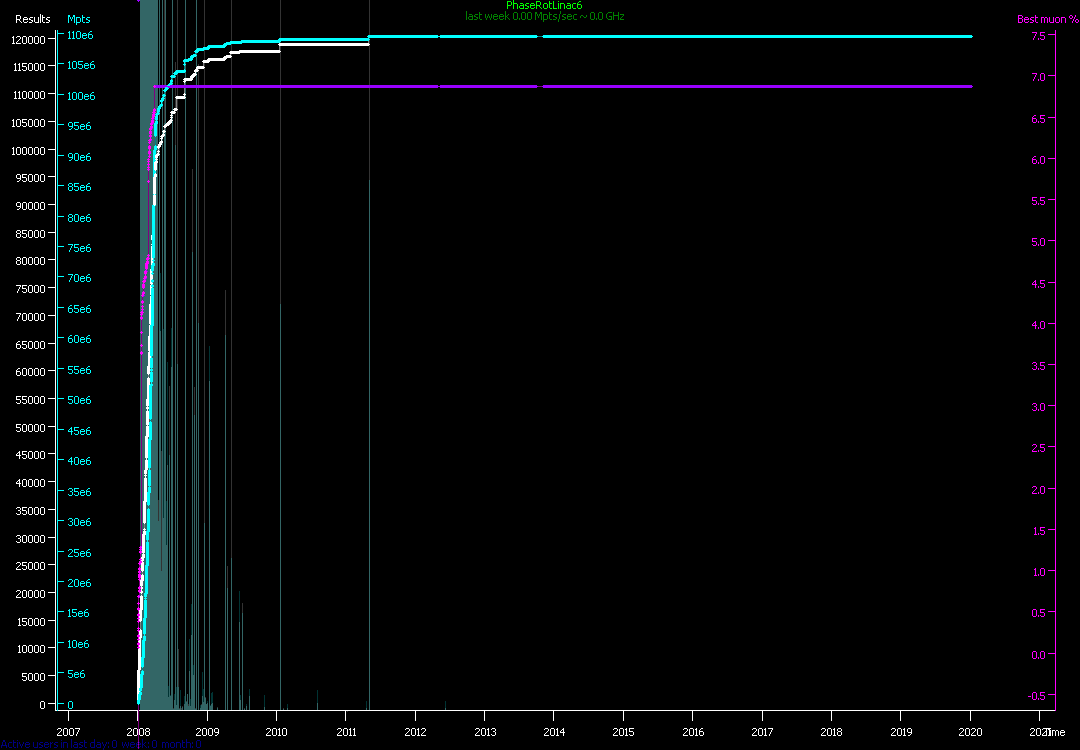Image resolution: width=1080 pixels, height=750 pixels.
Task: Click the 60000 Results axis tick label
Action: pyautogui.click(x=32, y=372)
